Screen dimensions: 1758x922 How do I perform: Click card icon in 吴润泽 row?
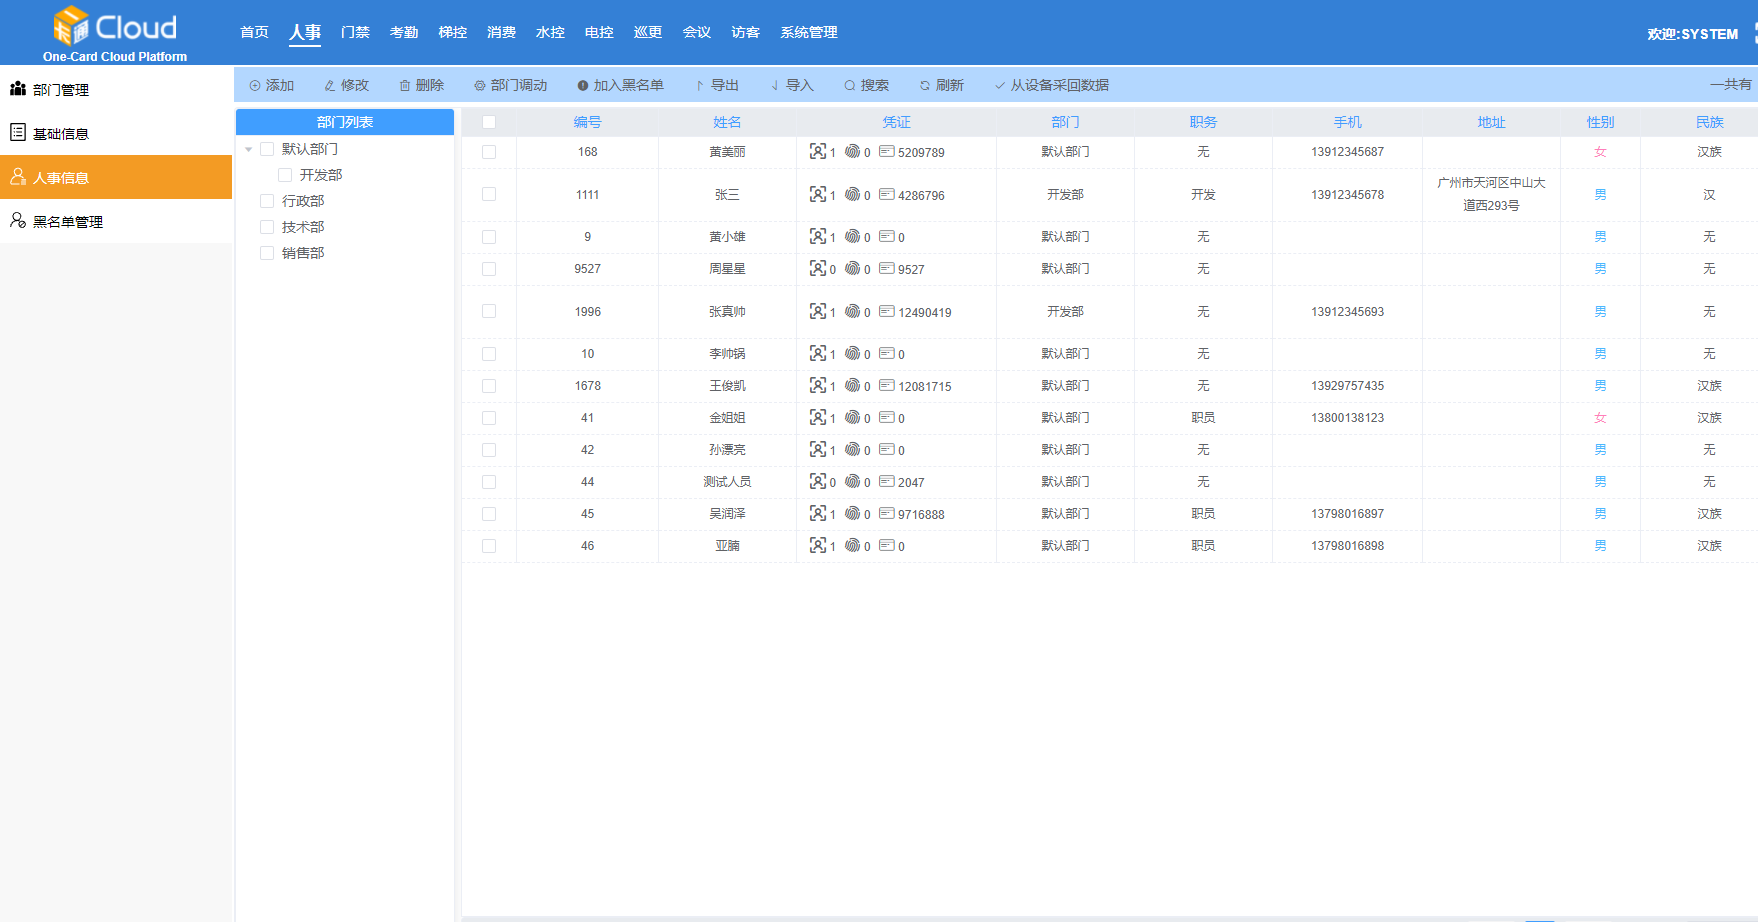point(887,513)
